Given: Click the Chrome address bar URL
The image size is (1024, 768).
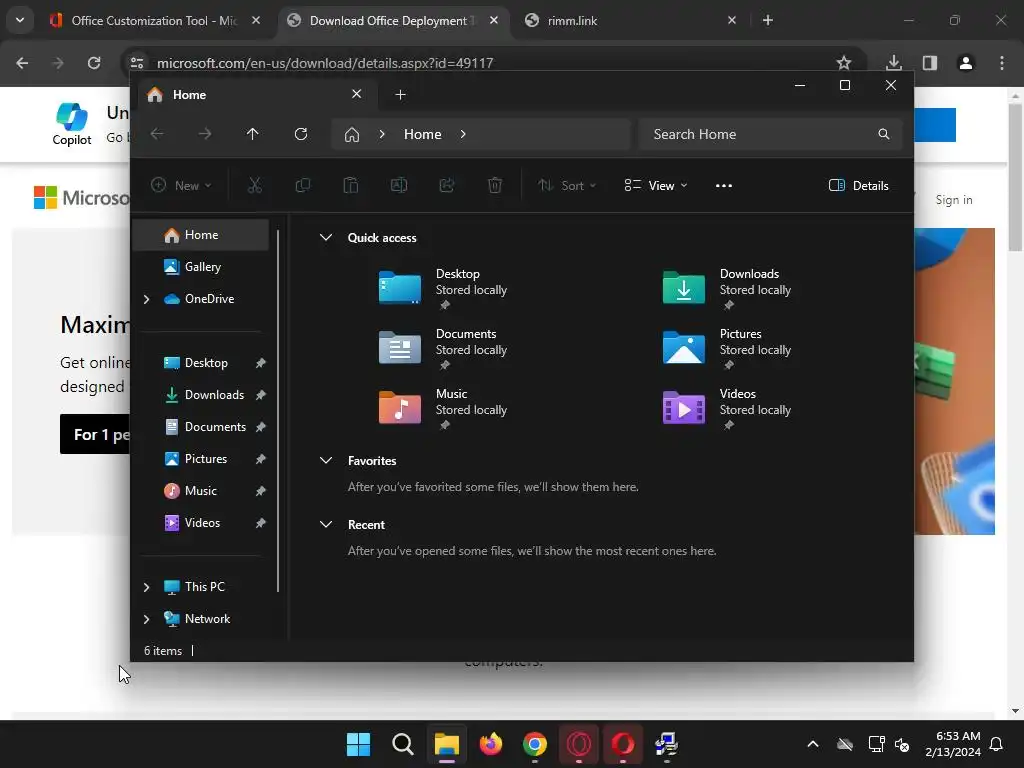Looking at the screenshot, I should (325, 63).
